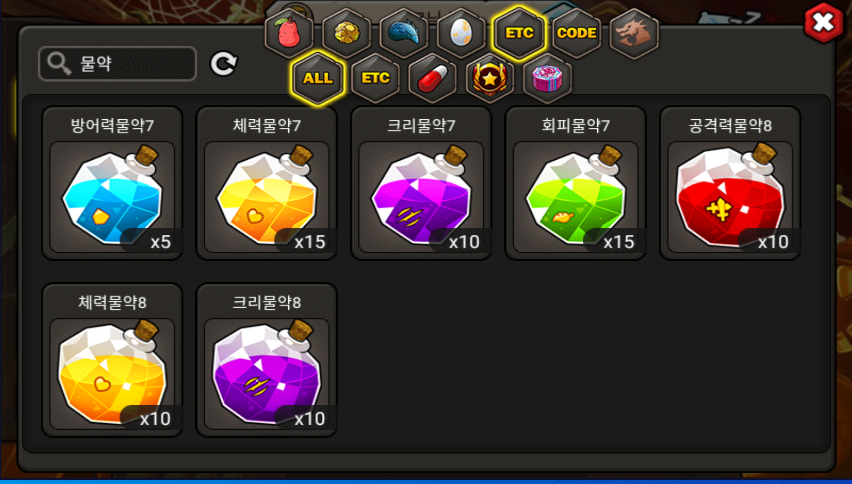Filter by red-white capsule pill icon

(x=433, y=78)
